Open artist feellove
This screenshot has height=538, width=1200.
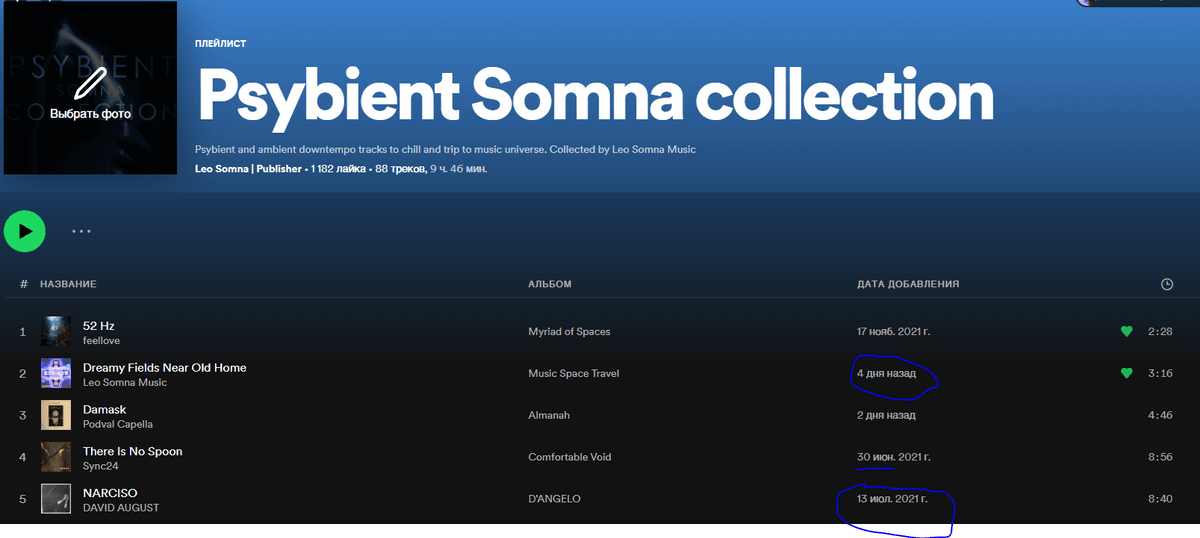pos(101,341)
